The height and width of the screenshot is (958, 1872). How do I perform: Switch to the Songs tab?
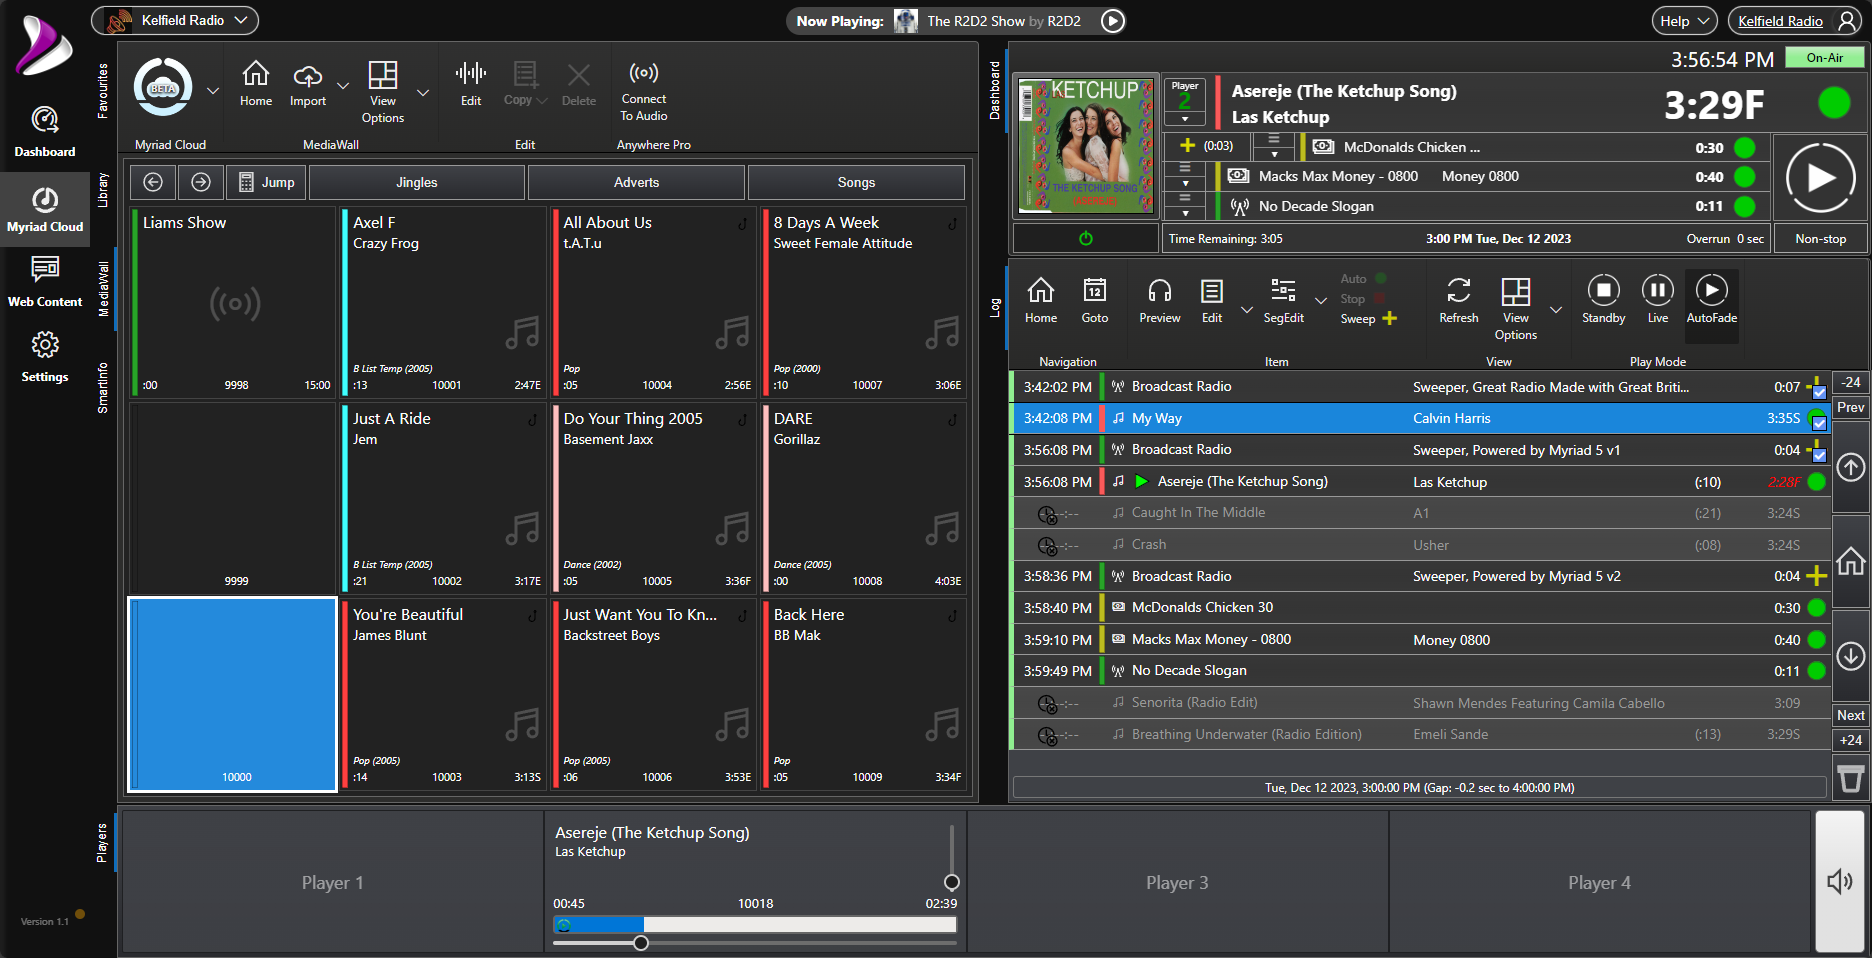coord(856,182)
